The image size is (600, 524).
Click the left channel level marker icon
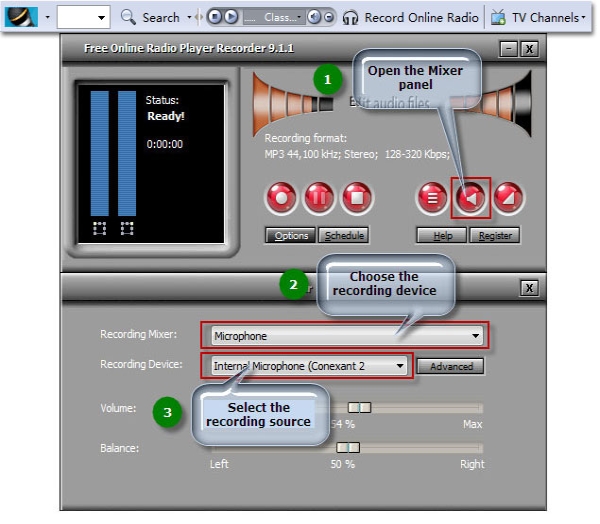99,228
